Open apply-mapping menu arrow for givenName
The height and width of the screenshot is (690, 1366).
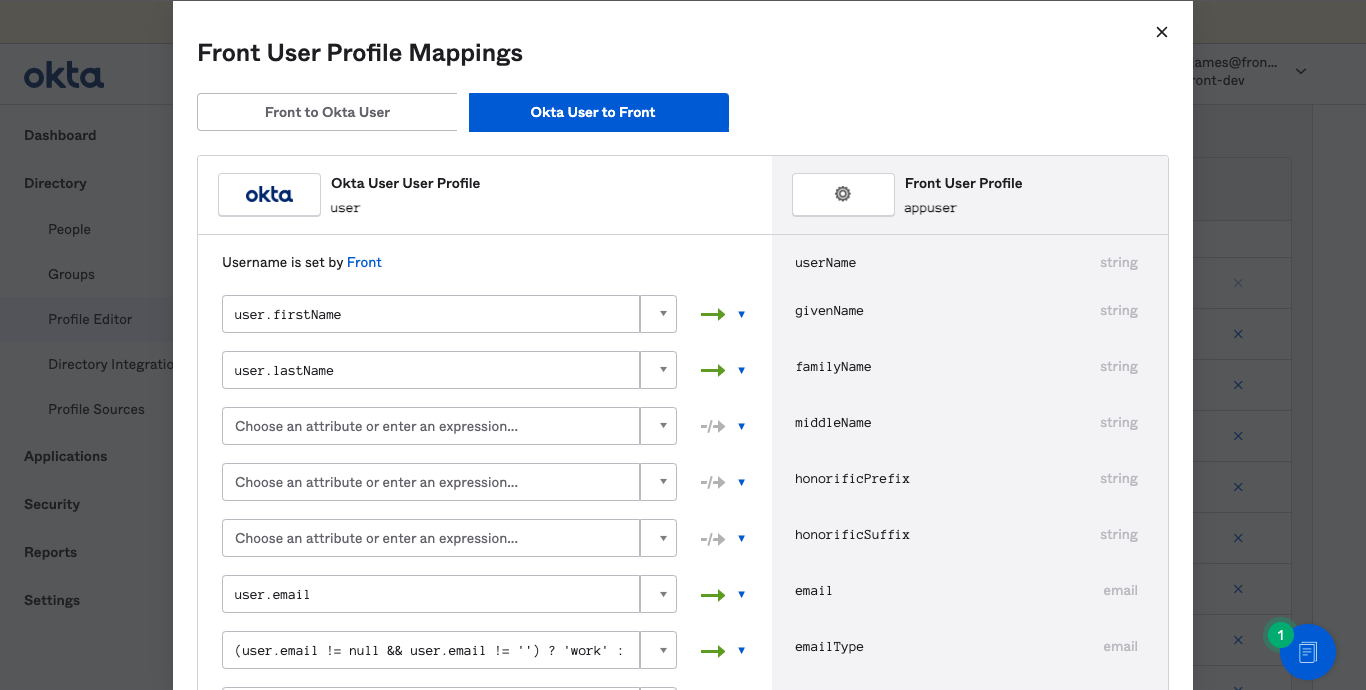point(741,314)
